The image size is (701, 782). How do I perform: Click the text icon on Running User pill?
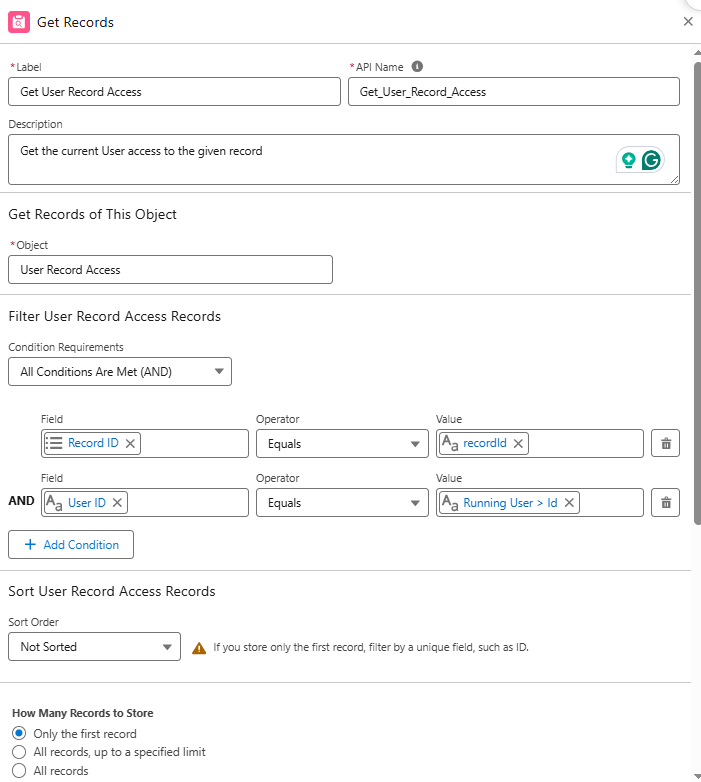pos(450,503)
